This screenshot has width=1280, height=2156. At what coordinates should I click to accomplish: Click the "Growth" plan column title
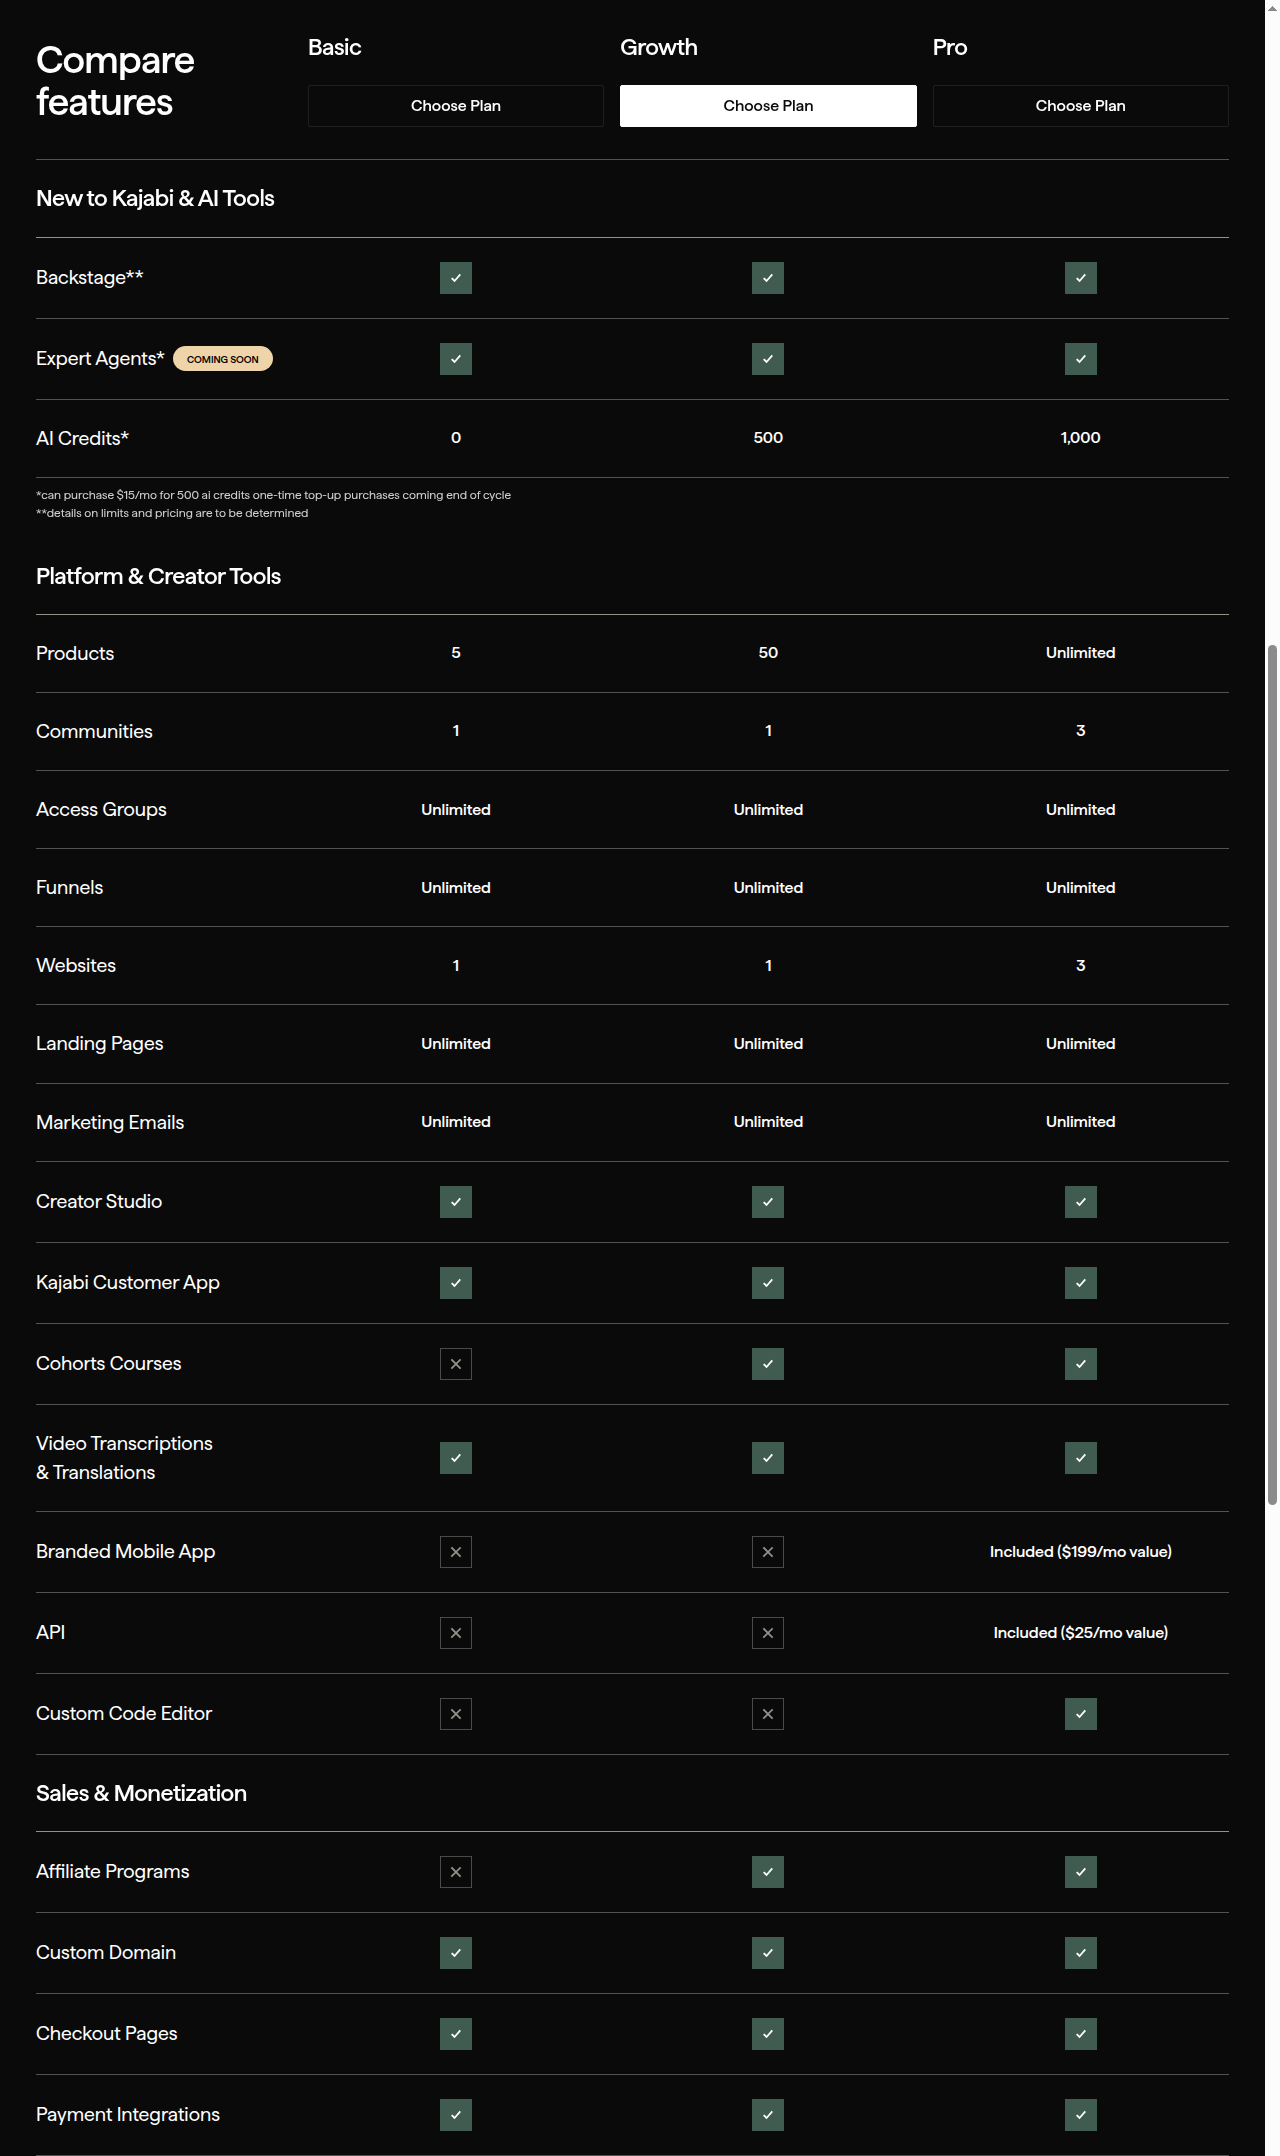pyautogui.click(x=659, y=48)
